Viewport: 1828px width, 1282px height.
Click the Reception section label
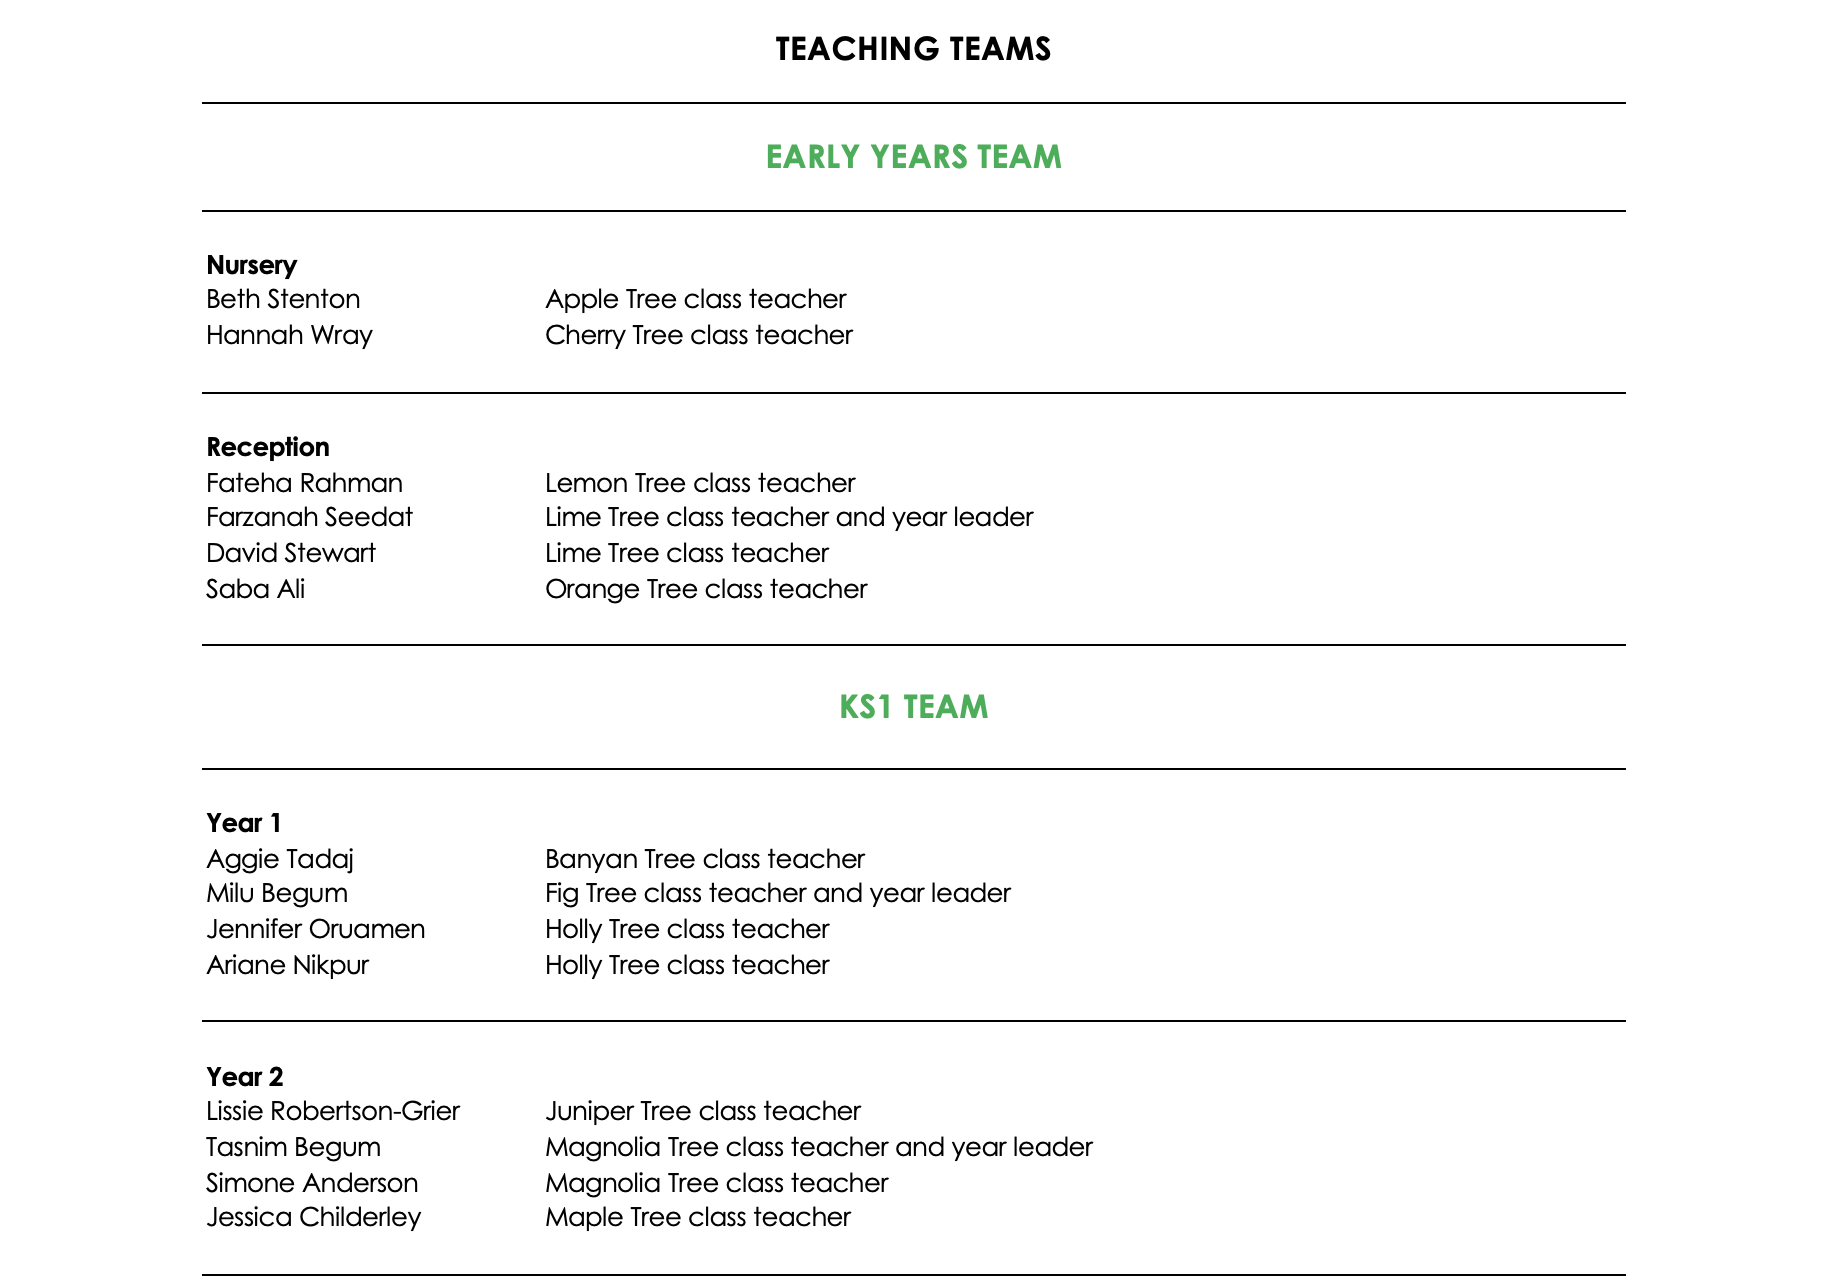(x=267, y=447)
